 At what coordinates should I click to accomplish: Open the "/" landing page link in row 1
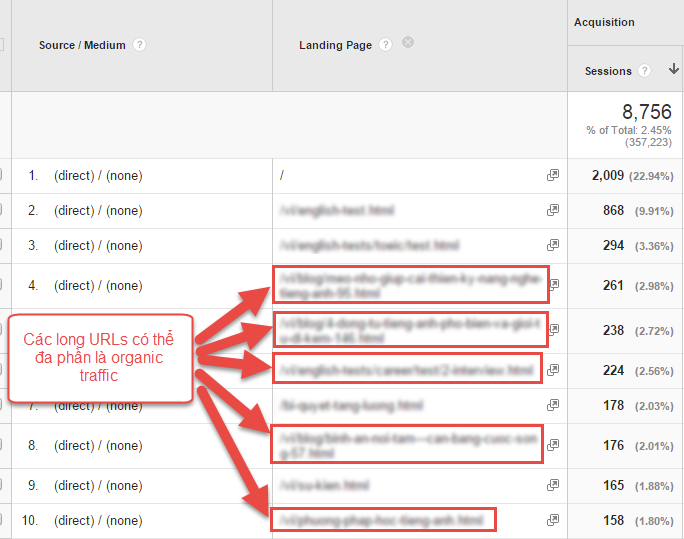[x=282, y=175]
